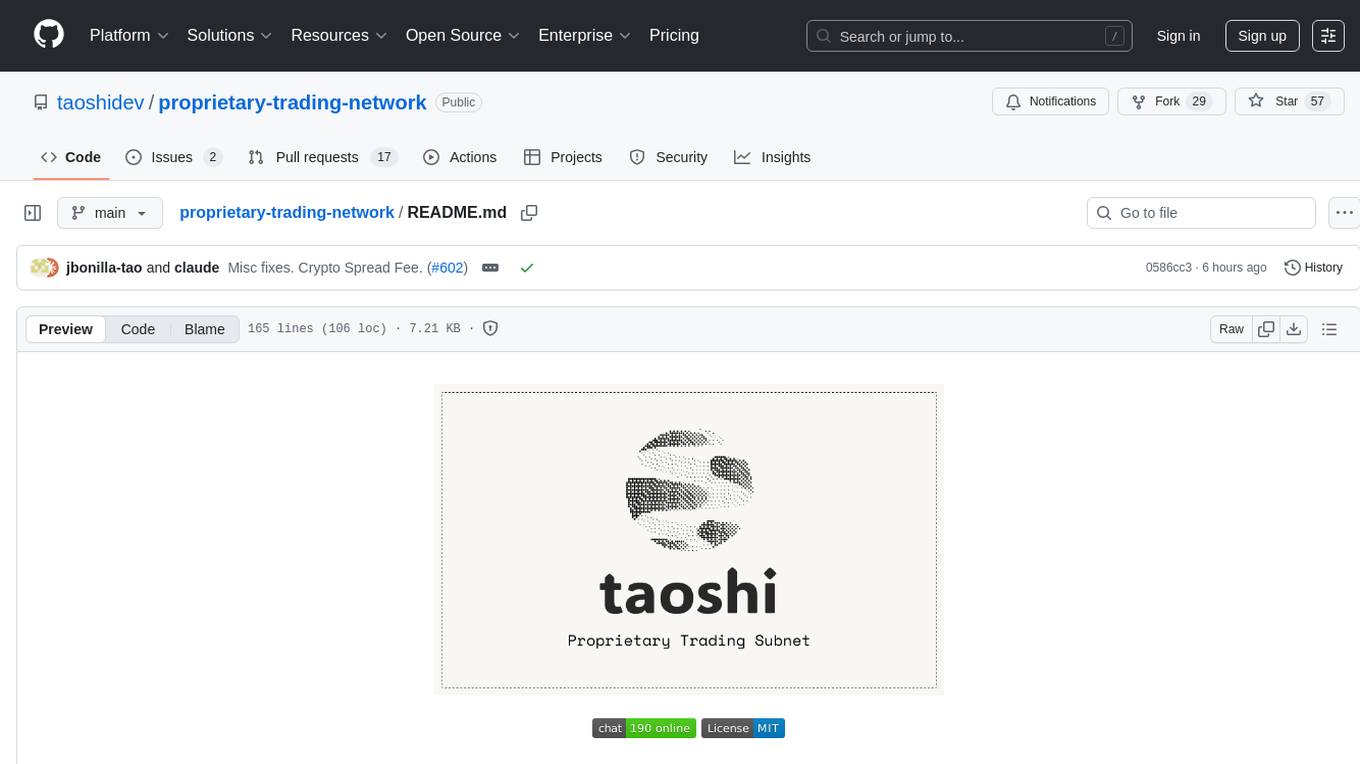Click the README.md file name text
Screen dimensions: 1360x764
(457, 213)
